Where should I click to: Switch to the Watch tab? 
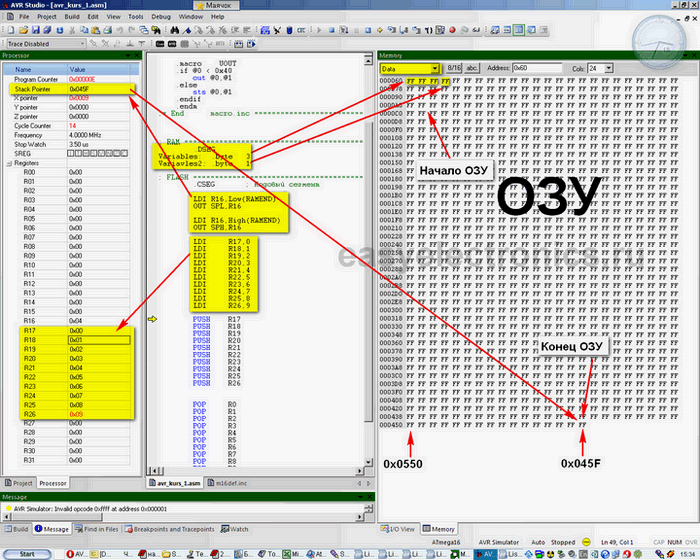(x=235, y=529)
